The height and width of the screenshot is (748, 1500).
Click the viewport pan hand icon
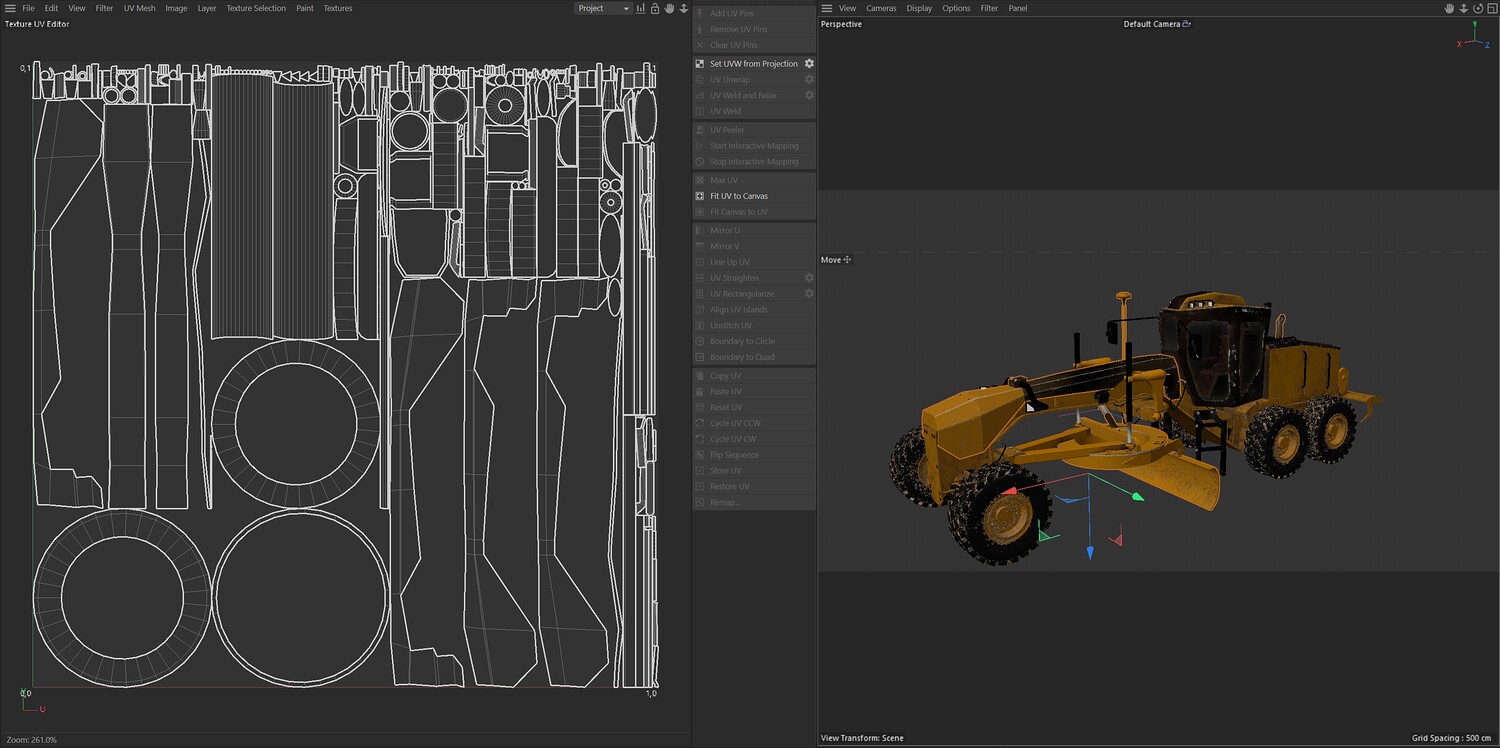click(1449, 8)
